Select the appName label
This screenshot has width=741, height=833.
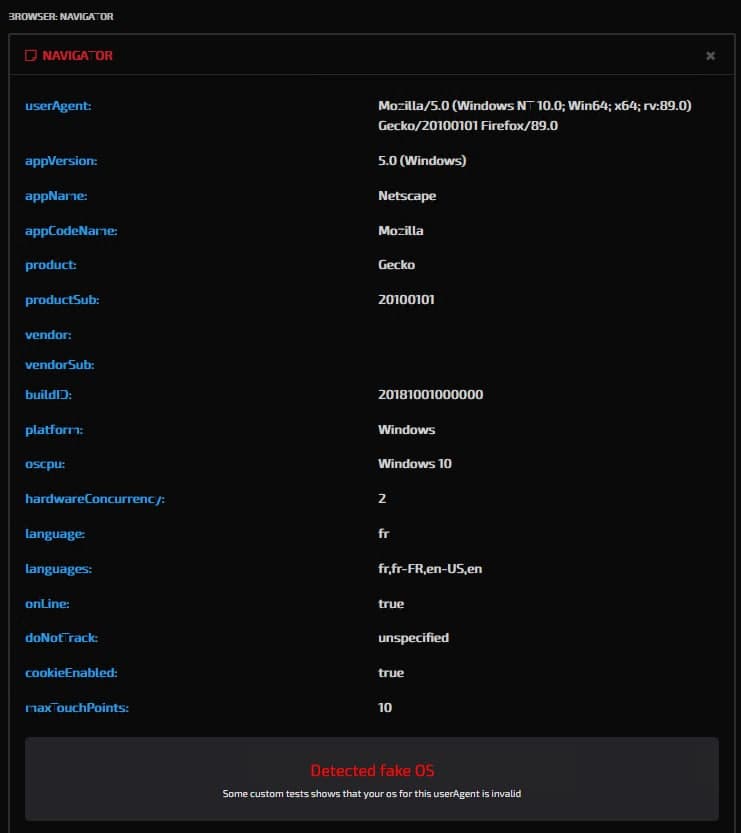(x=56, y=196)
